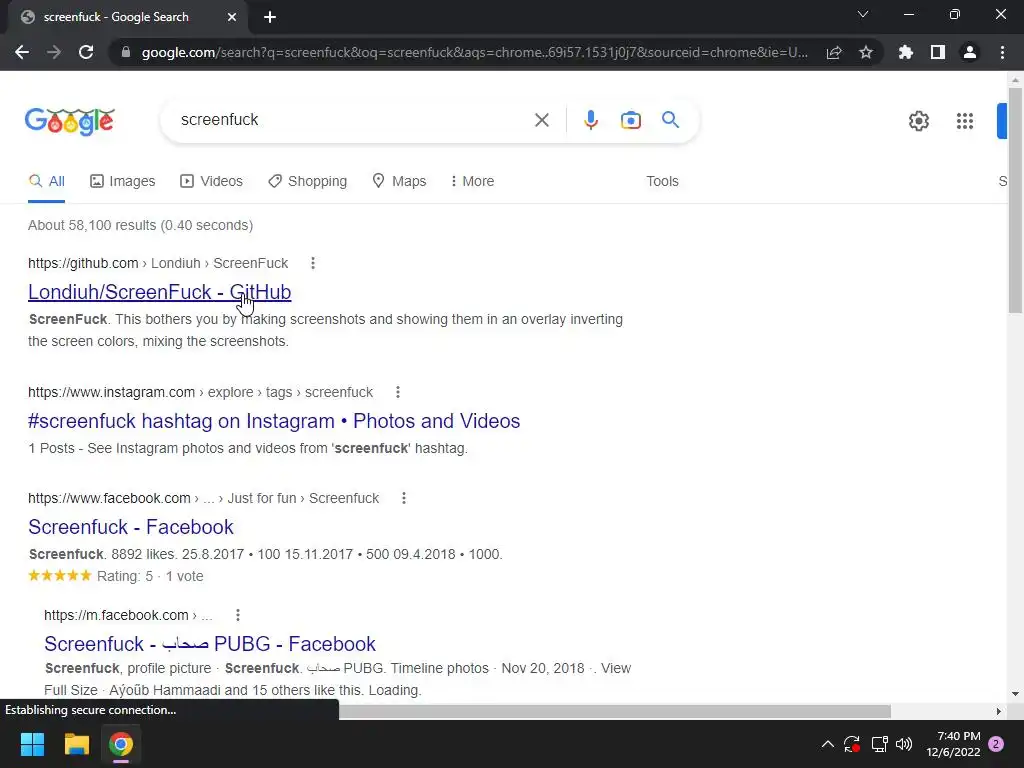
Task: Click the search input field
Action: tap(350, 120)
